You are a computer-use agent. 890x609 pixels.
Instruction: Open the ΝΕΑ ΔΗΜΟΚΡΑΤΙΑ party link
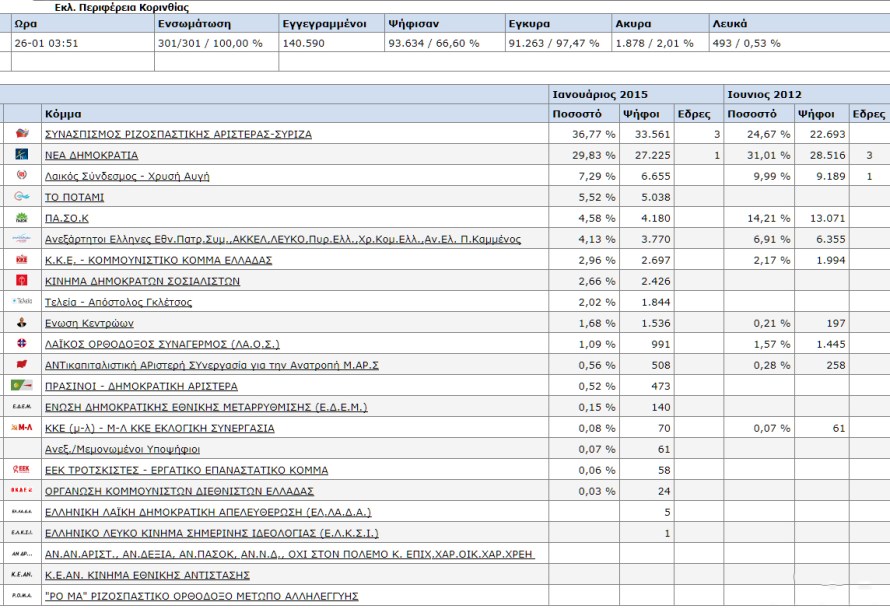coord(92,155)
